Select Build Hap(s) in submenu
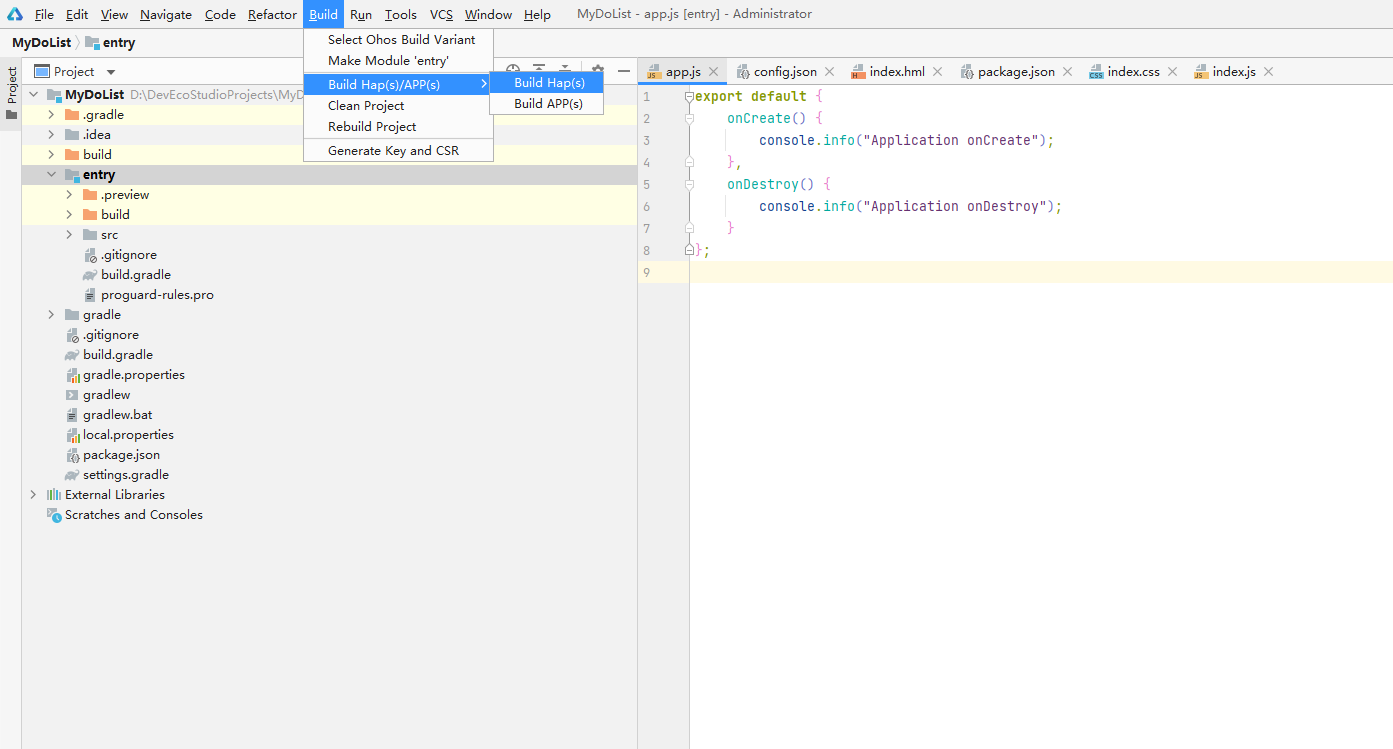Viewport: 1393px width, 749px height. click(546, 83)
